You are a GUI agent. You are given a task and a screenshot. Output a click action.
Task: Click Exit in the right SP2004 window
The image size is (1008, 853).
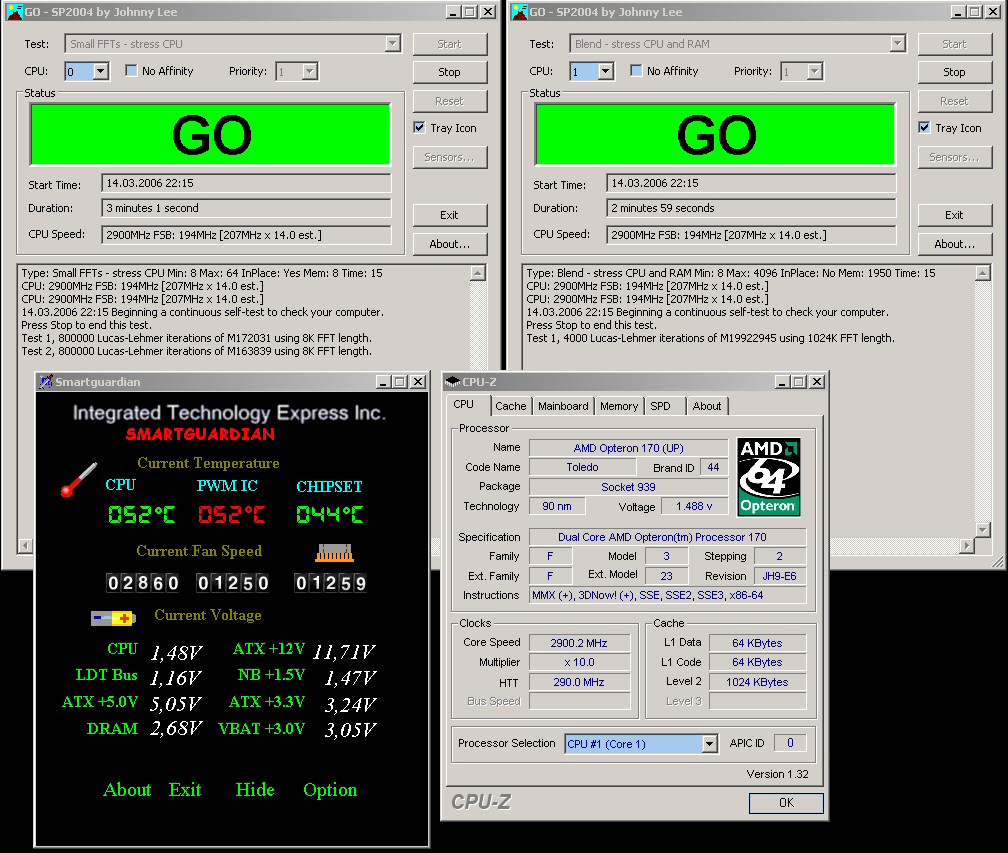click(x=954, y=215)
